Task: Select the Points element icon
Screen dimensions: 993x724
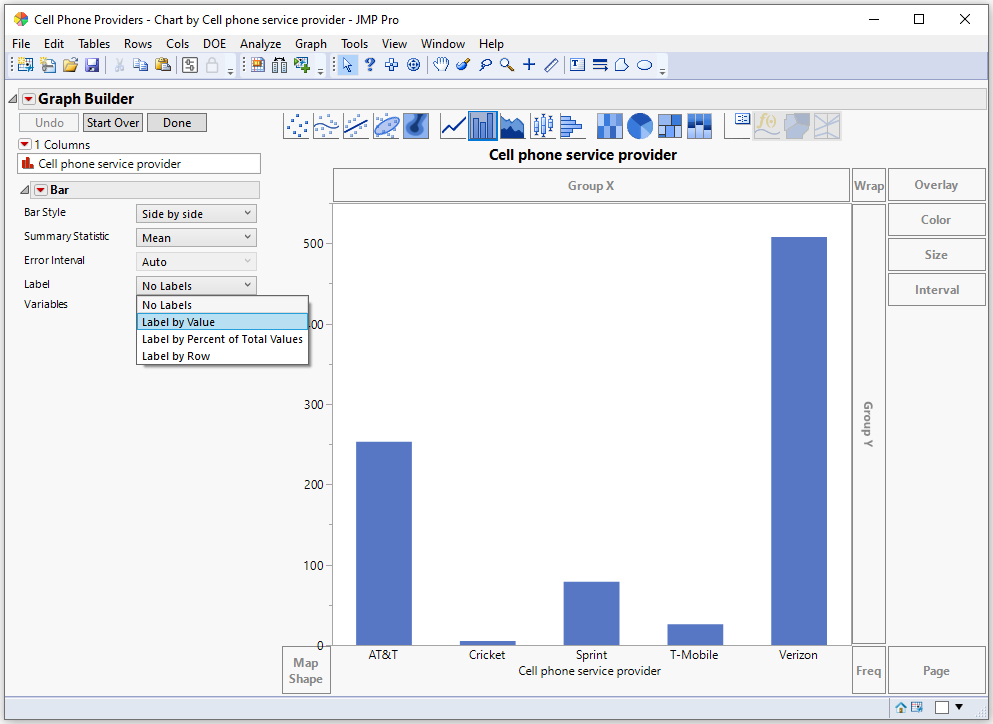Action: 297,125
